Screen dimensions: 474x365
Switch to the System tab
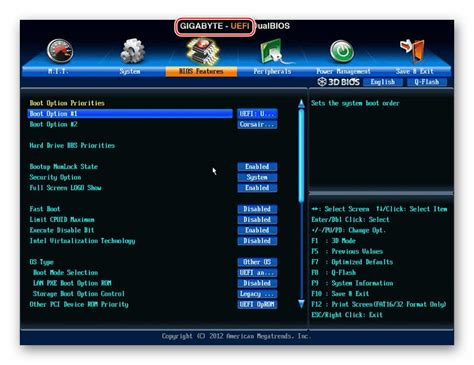[x=130, y=71]
